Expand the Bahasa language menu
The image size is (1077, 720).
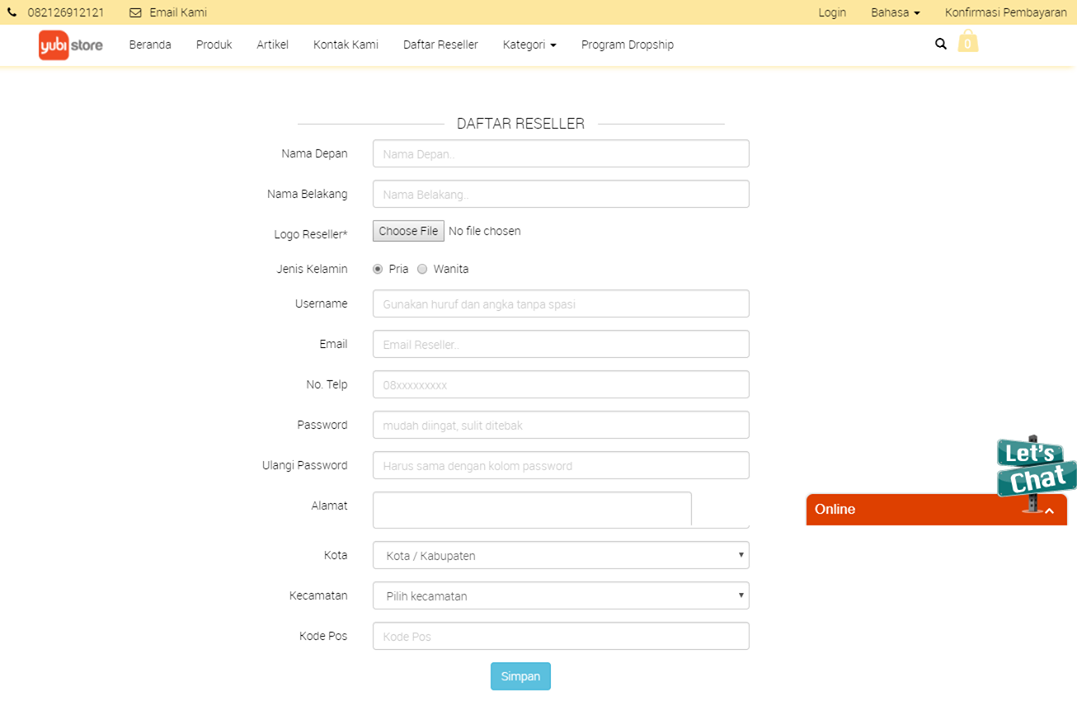point(895,12)
